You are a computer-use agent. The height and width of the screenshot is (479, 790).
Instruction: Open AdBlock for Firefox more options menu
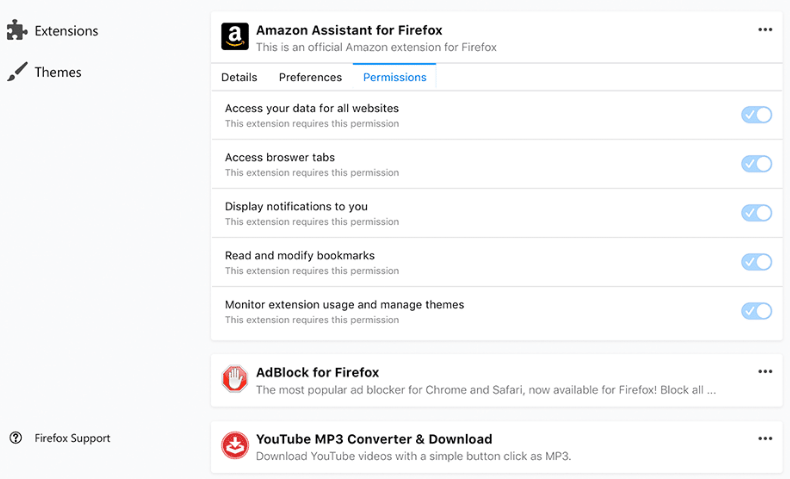(x=765, y=372)
